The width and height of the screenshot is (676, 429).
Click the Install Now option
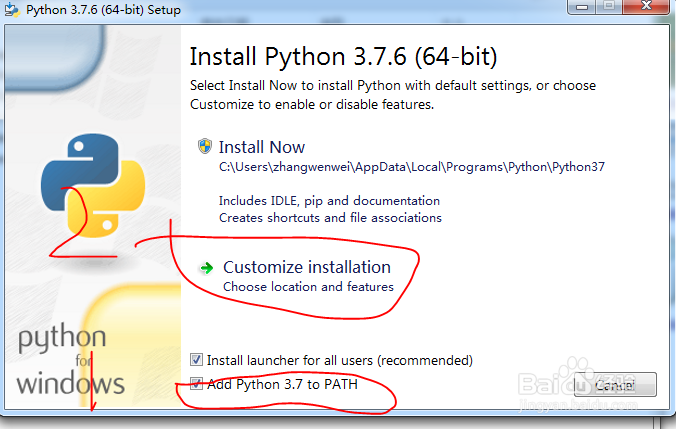click(262, 147)
